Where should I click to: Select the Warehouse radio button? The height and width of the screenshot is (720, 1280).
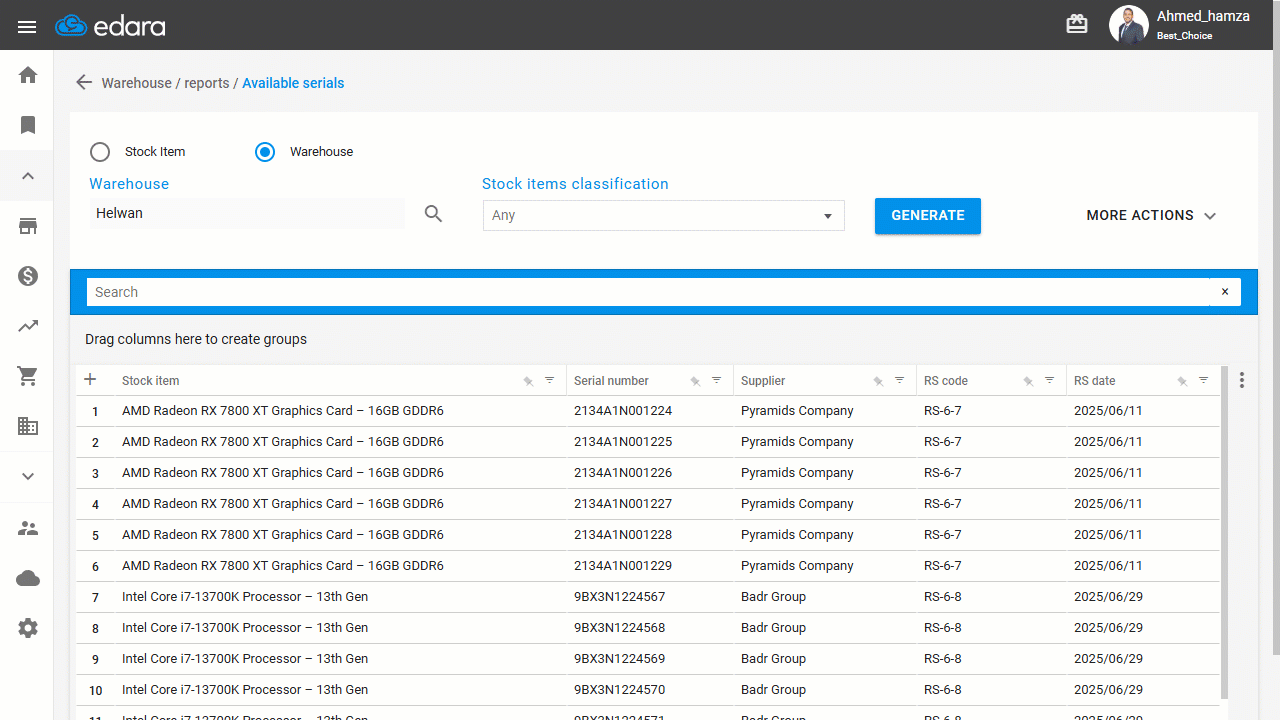click(265, 152)
